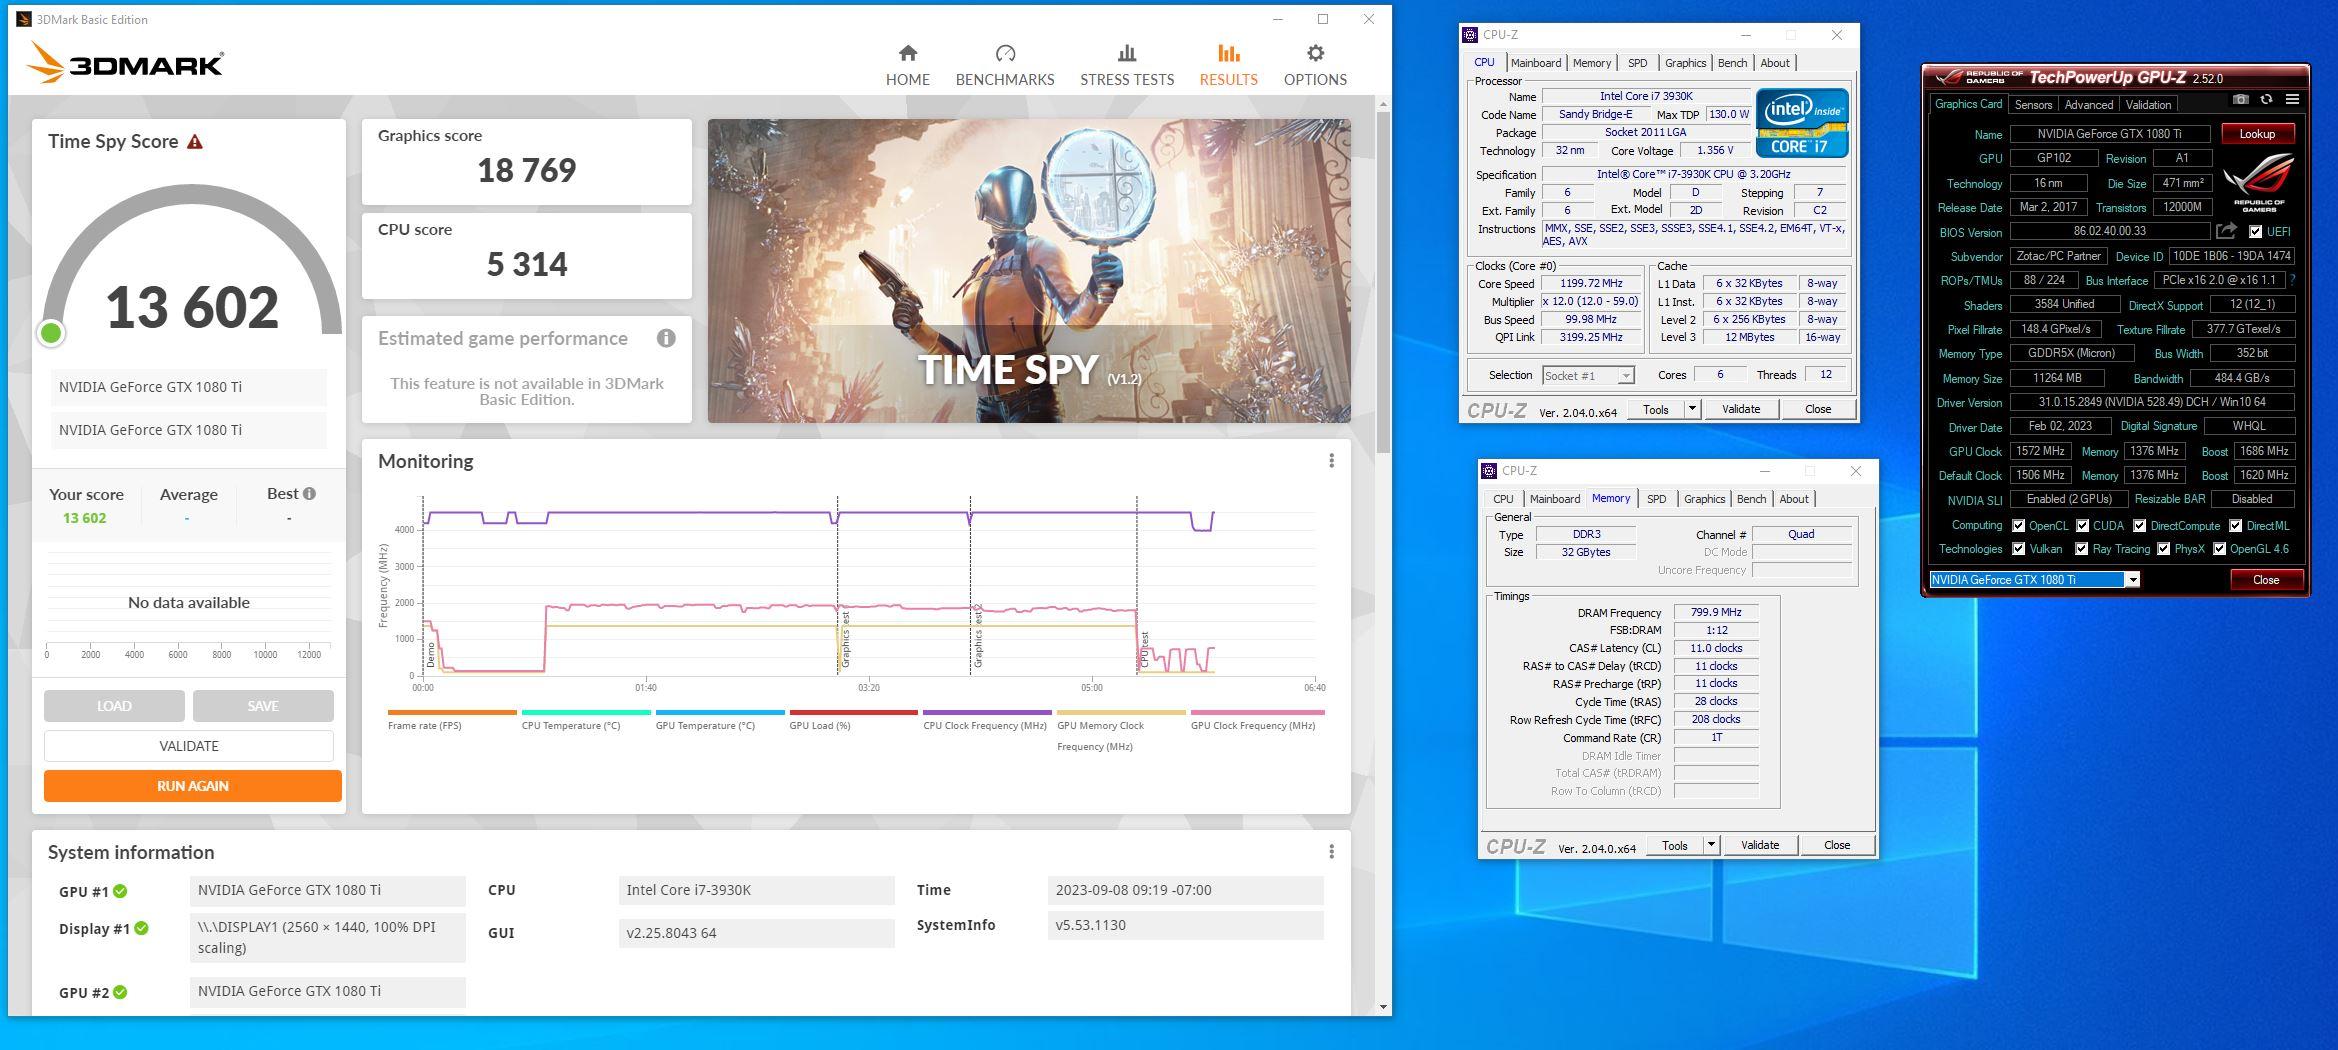The height and width of the screenshot is (1050, 2338).
Task: Click the green check beside GPU #1
Action: (x=120, y=891)
